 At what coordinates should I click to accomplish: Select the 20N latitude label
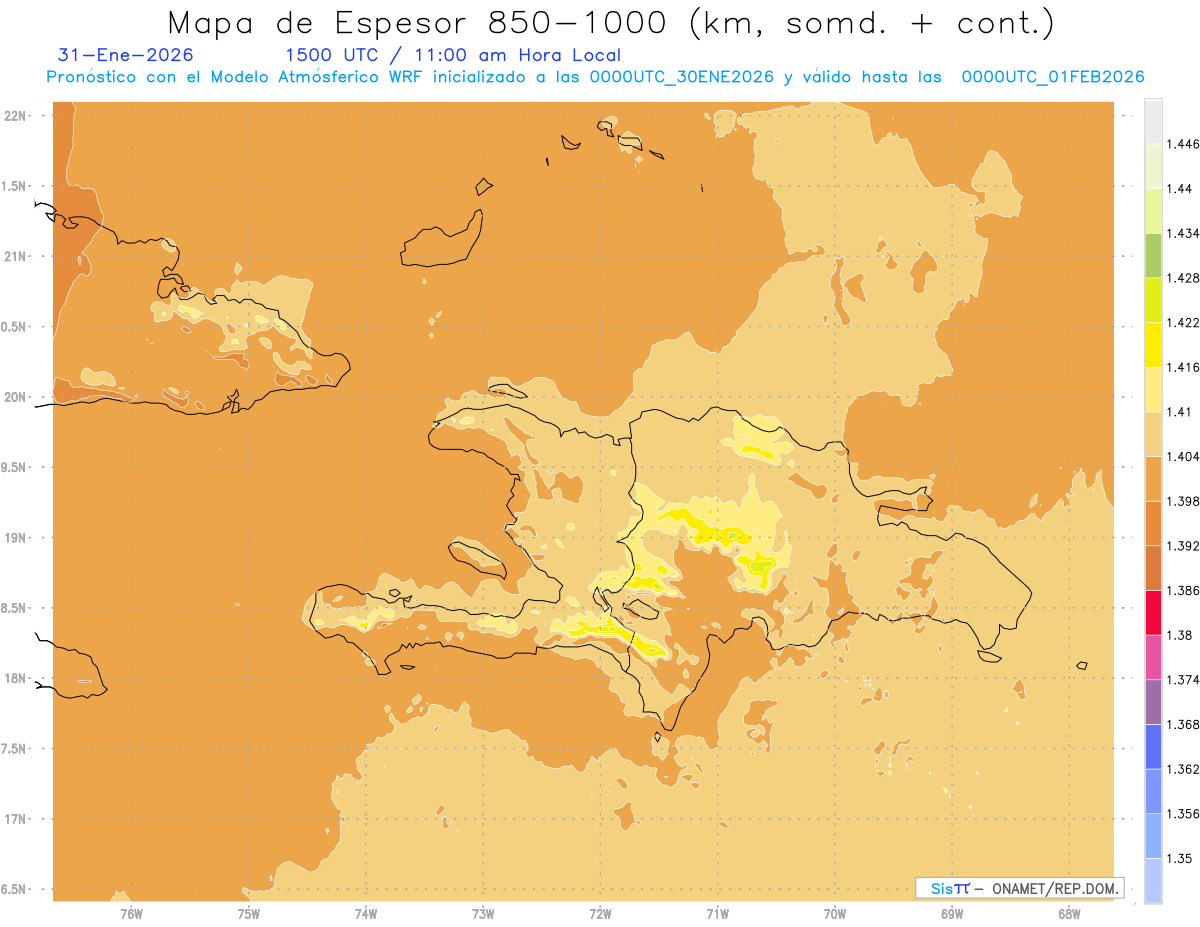click(x=15, y=397)
